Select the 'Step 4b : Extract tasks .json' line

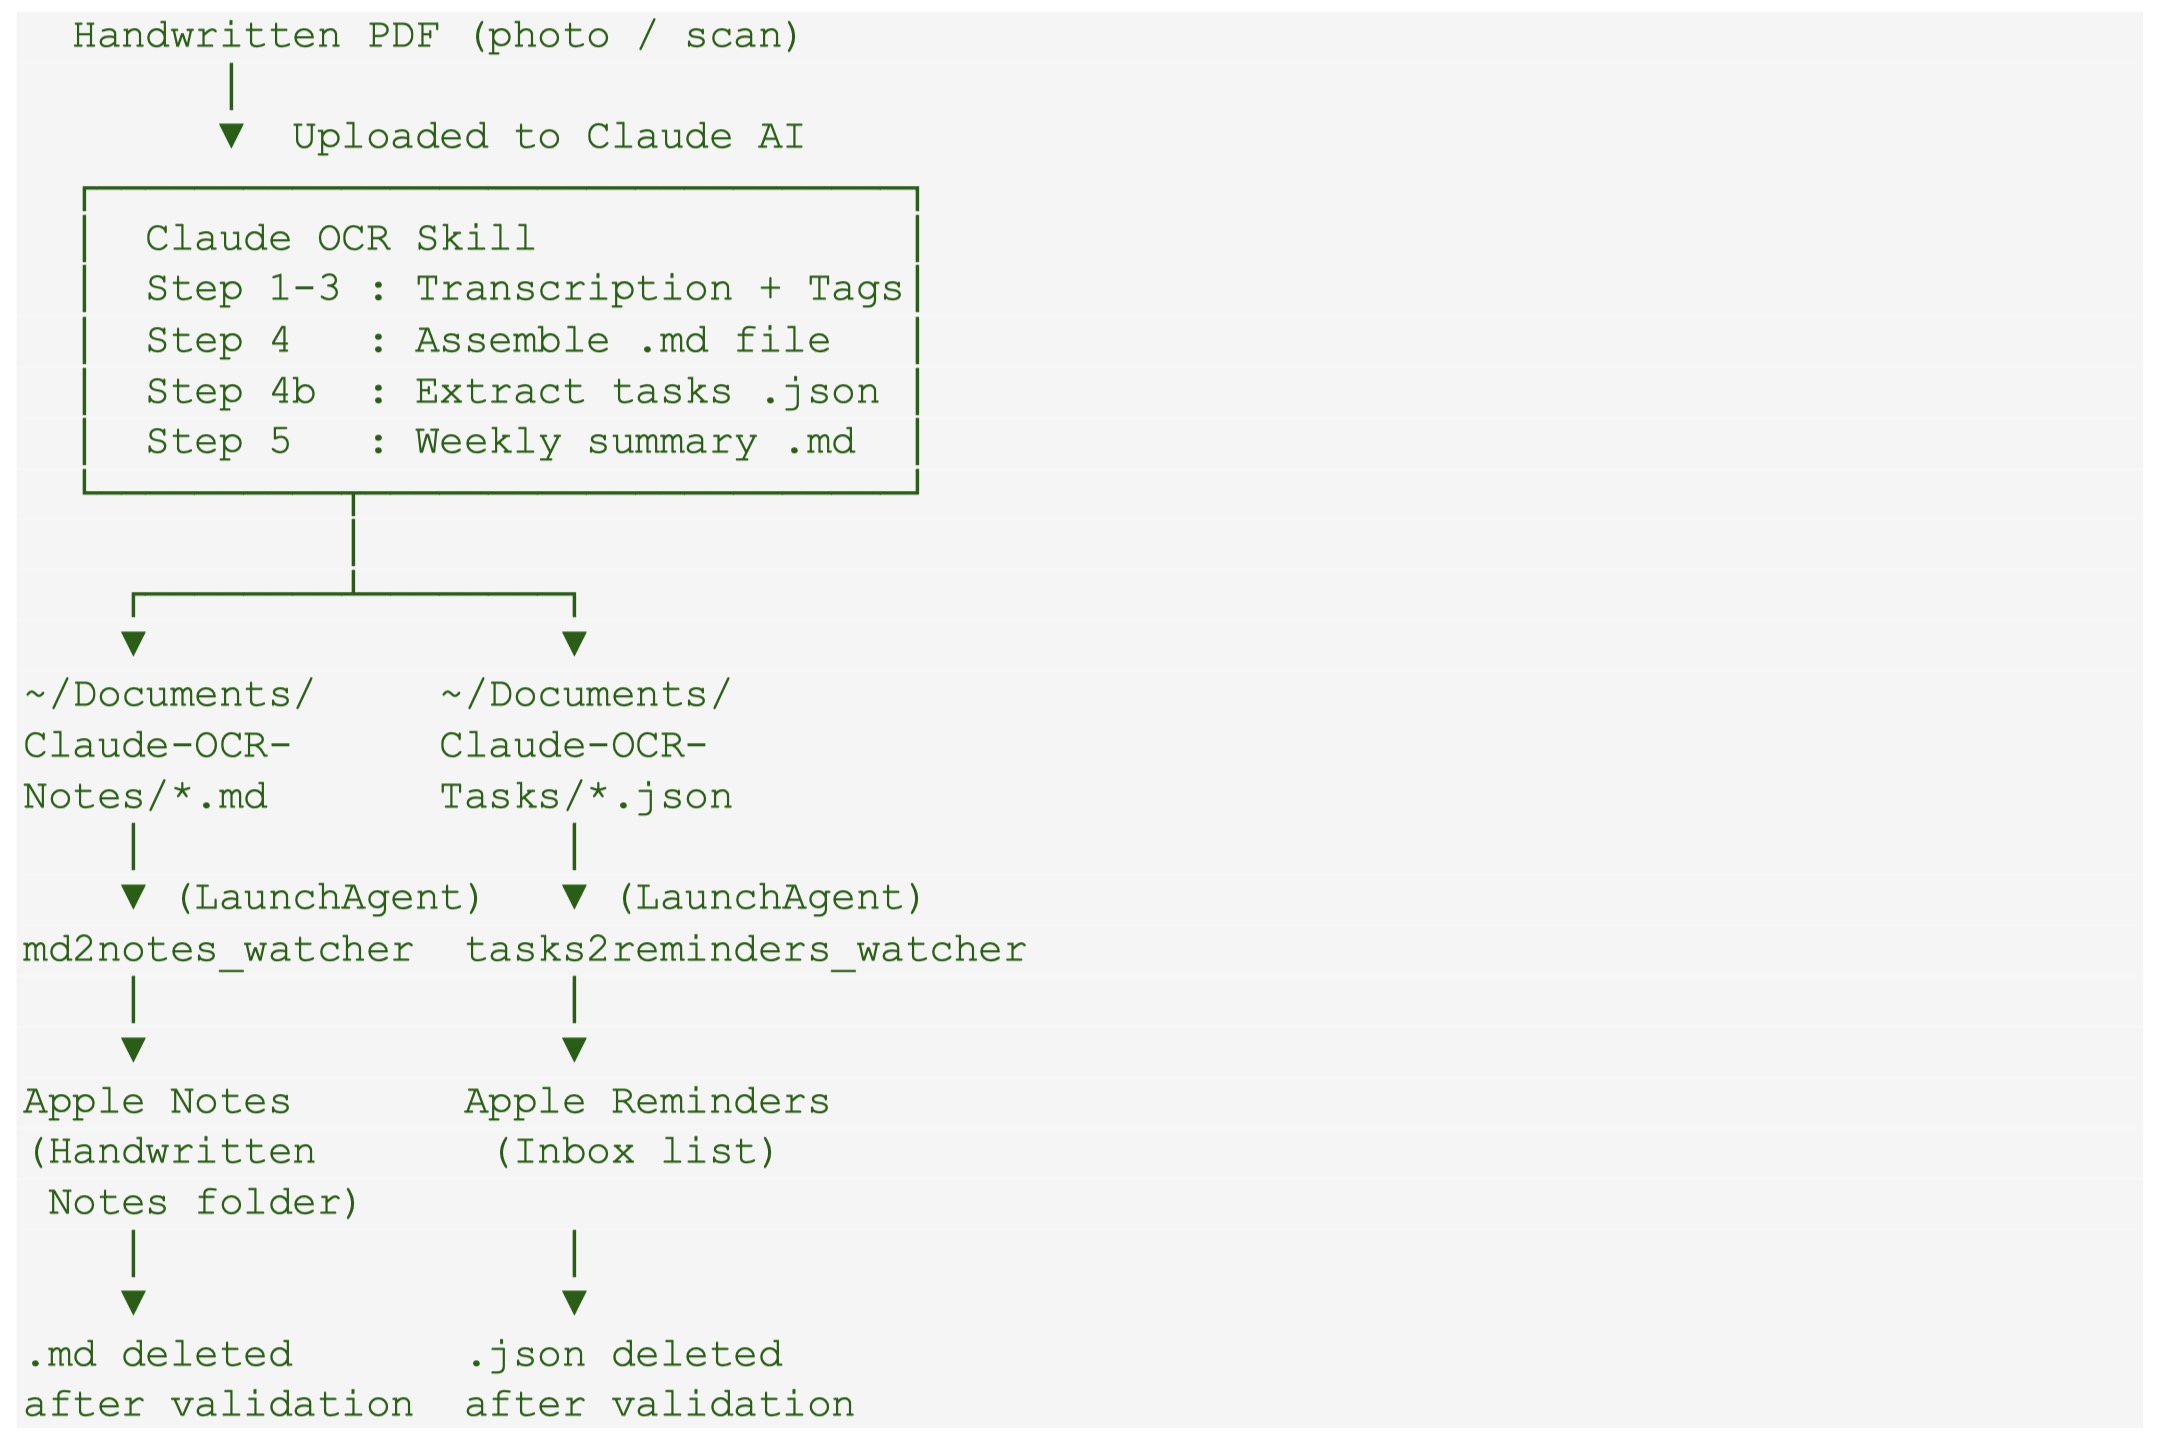(512, 391)
